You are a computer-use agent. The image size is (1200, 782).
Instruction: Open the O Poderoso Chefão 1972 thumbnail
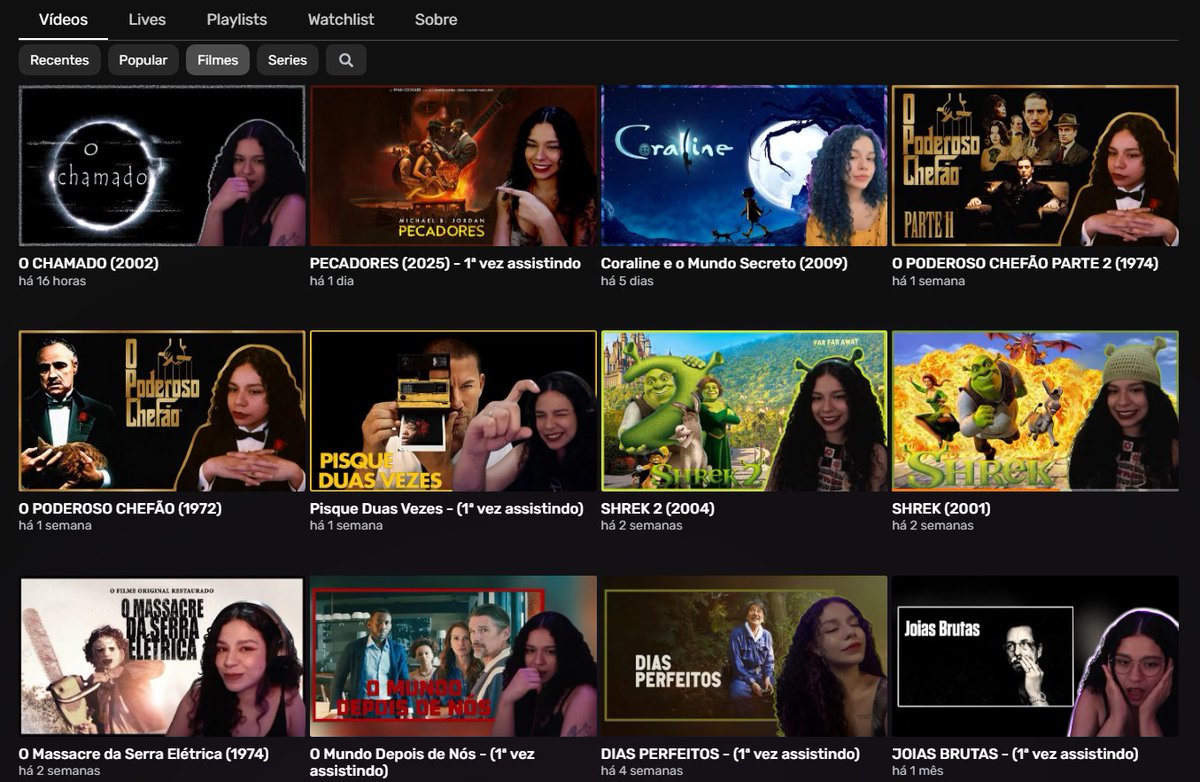point(162,411)
